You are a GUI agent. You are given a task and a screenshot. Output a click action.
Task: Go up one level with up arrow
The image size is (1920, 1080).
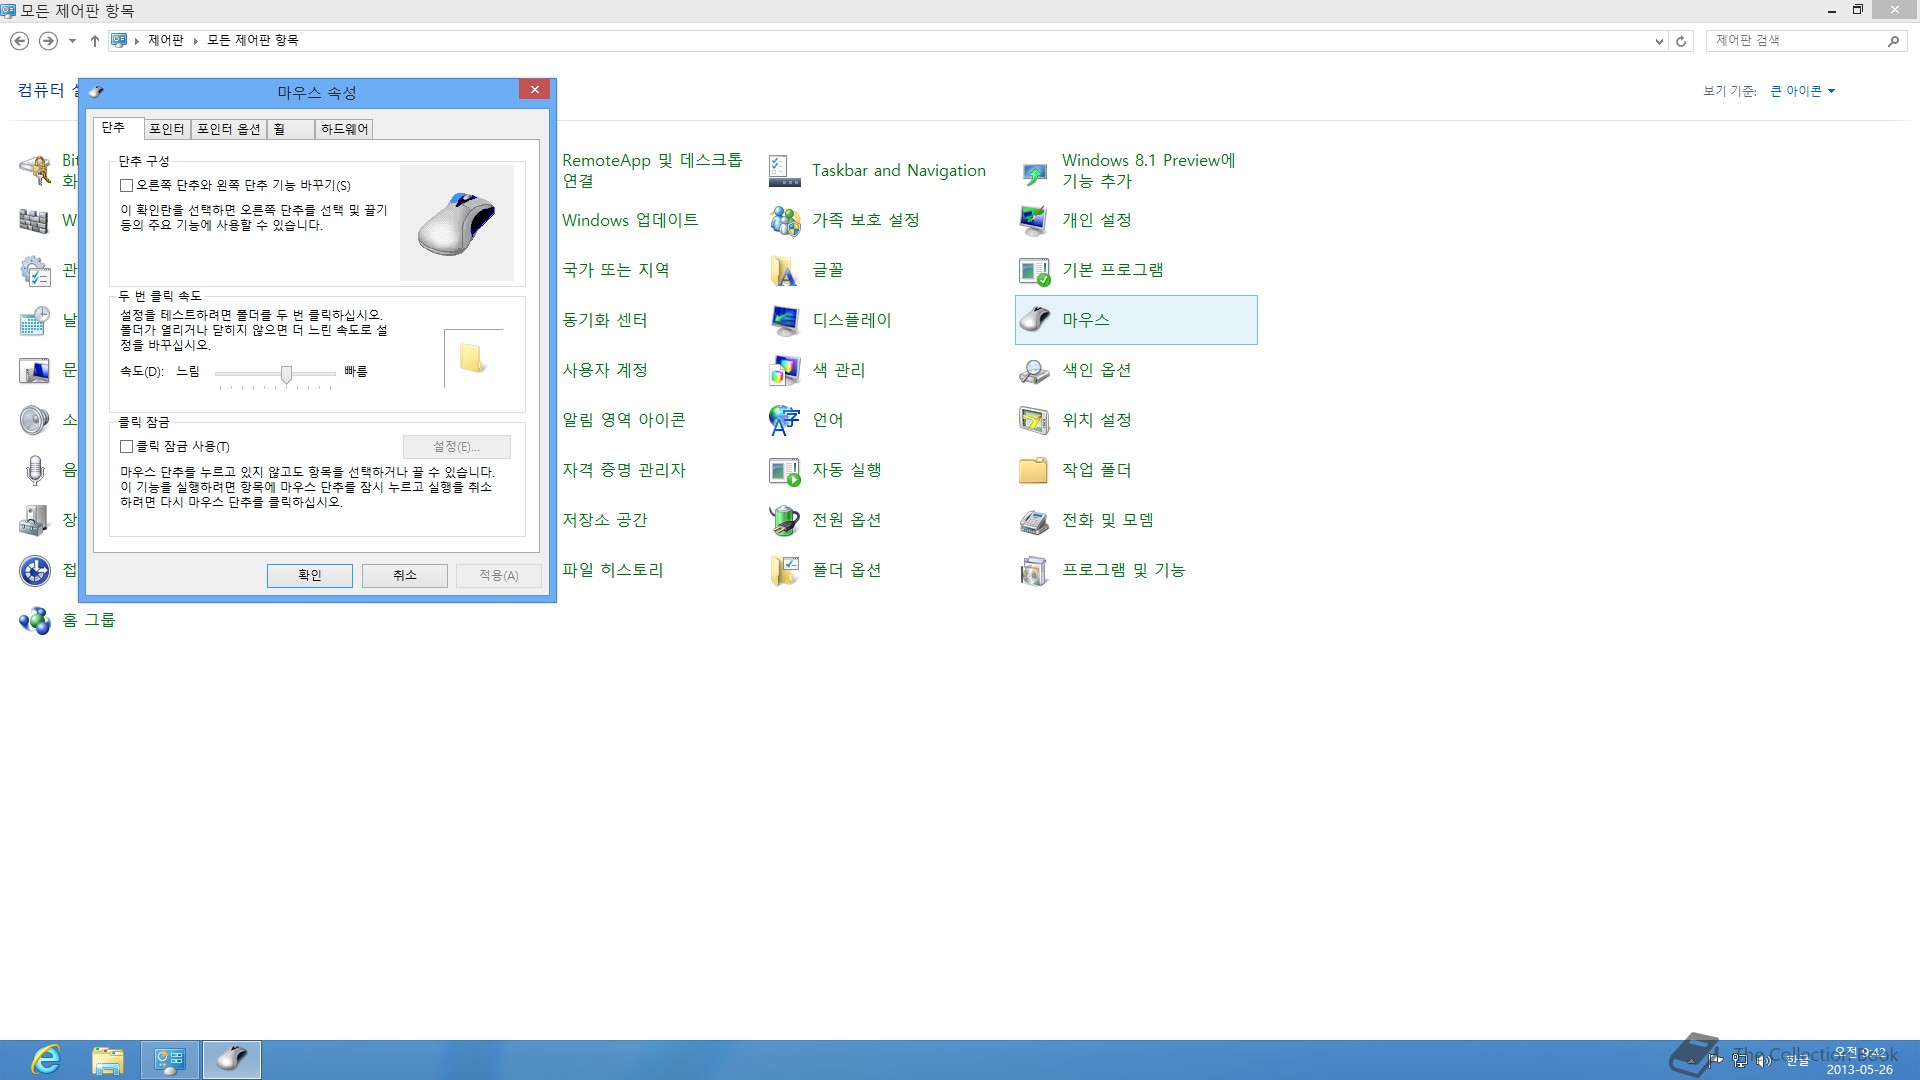[x=95, y=41]
